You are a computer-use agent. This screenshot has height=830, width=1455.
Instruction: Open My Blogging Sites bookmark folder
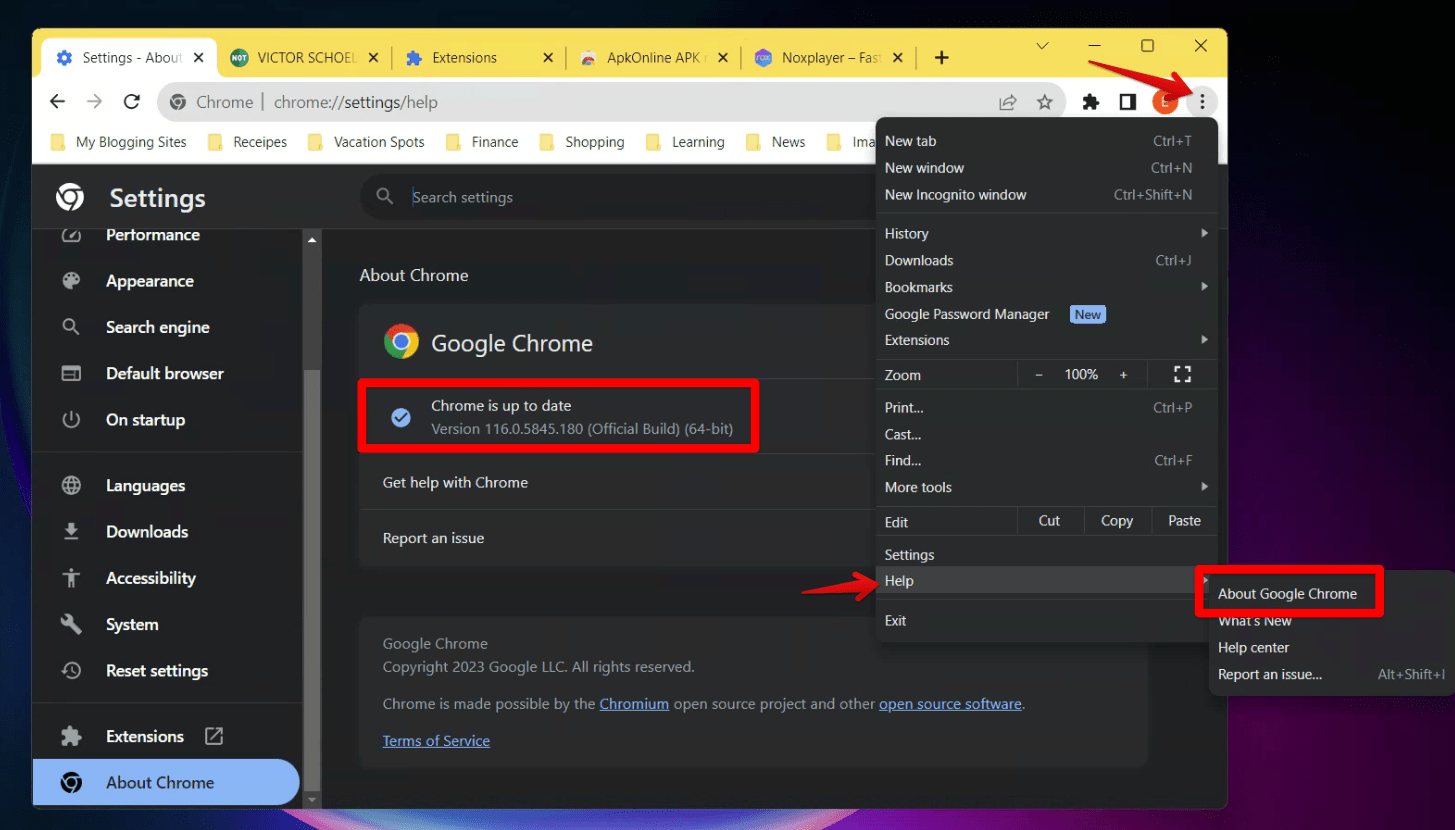point(119,142)
